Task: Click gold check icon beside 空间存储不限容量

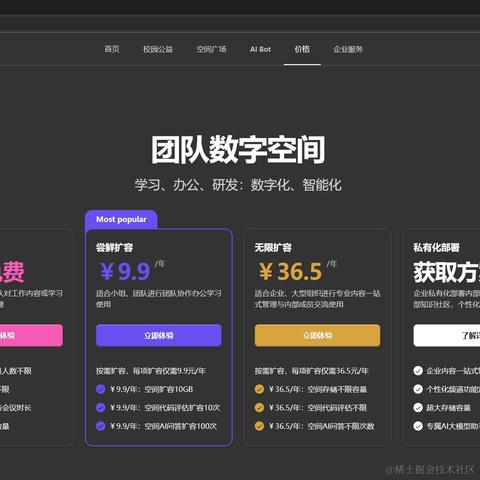Action: pos(259,389)
